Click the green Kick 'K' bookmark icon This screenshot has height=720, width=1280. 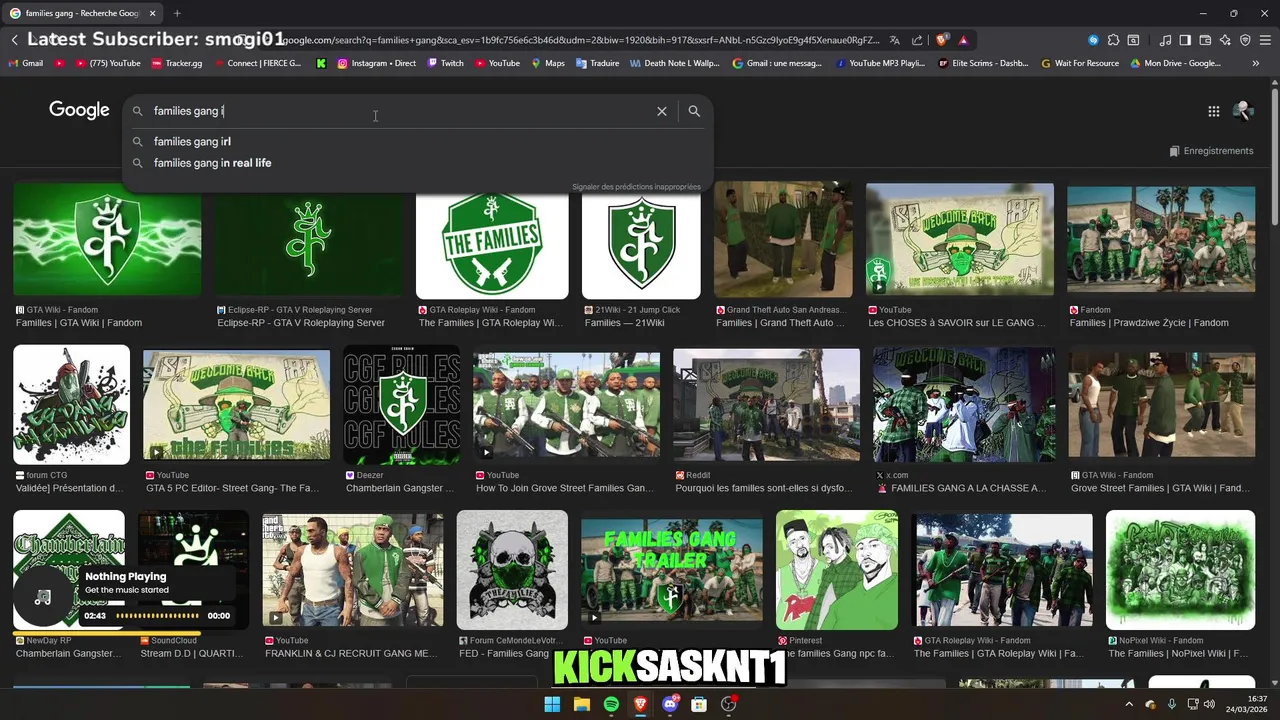[321, 63]
